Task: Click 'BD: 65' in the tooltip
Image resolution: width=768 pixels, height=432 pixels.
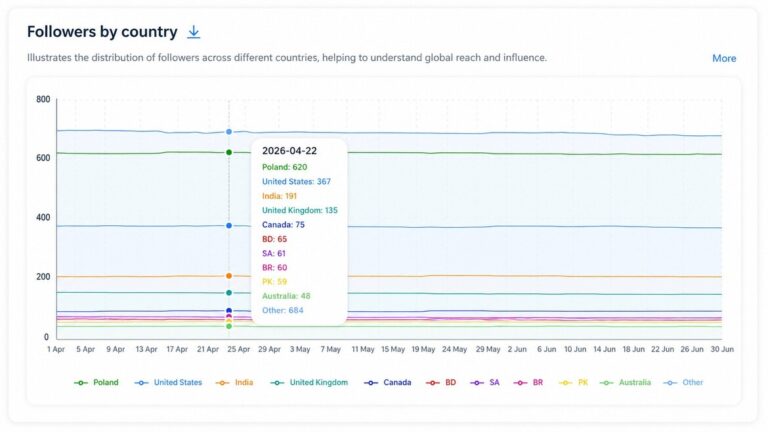Action: (x=274, y=239)
